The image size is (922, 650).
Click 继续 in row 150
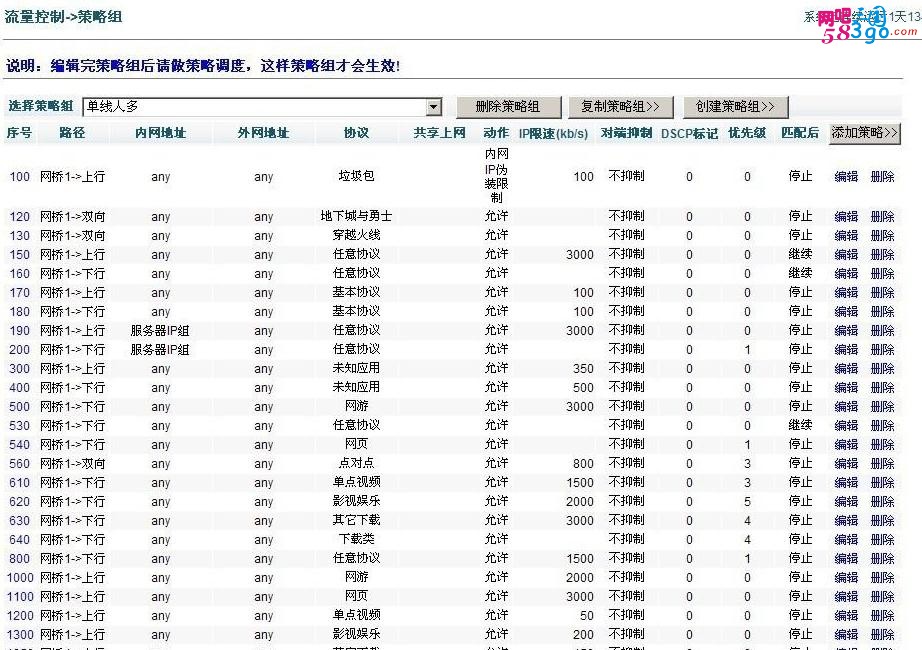click(x=800, y=254)
